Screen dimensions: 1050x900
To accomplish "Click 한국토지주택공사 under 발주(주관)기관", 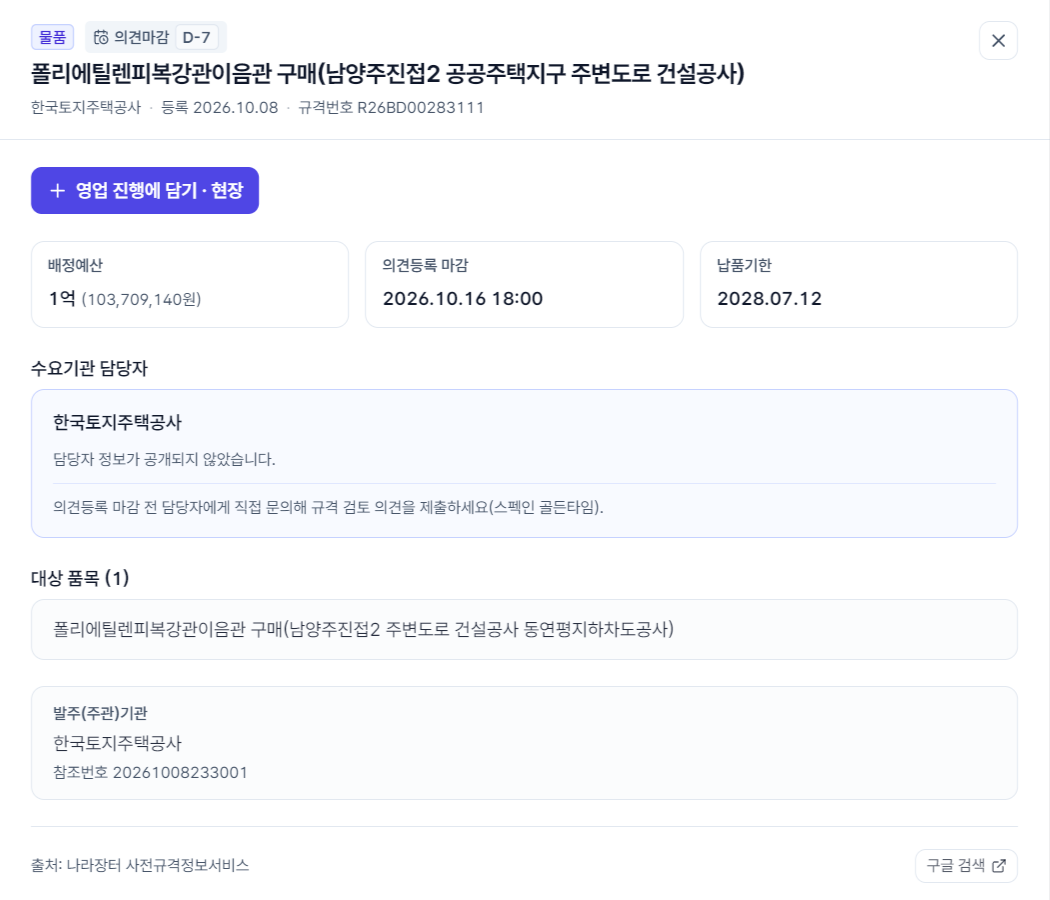I will [x=118, y=743].
